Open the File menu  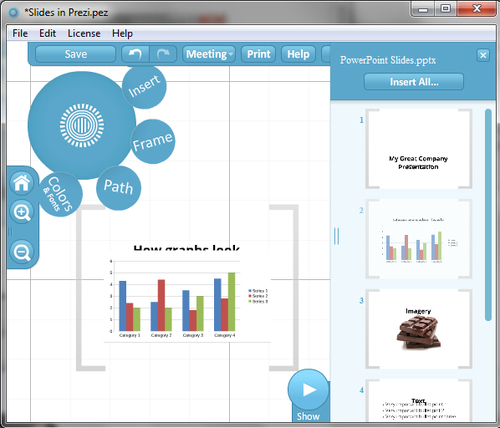[x=20, y=33]
